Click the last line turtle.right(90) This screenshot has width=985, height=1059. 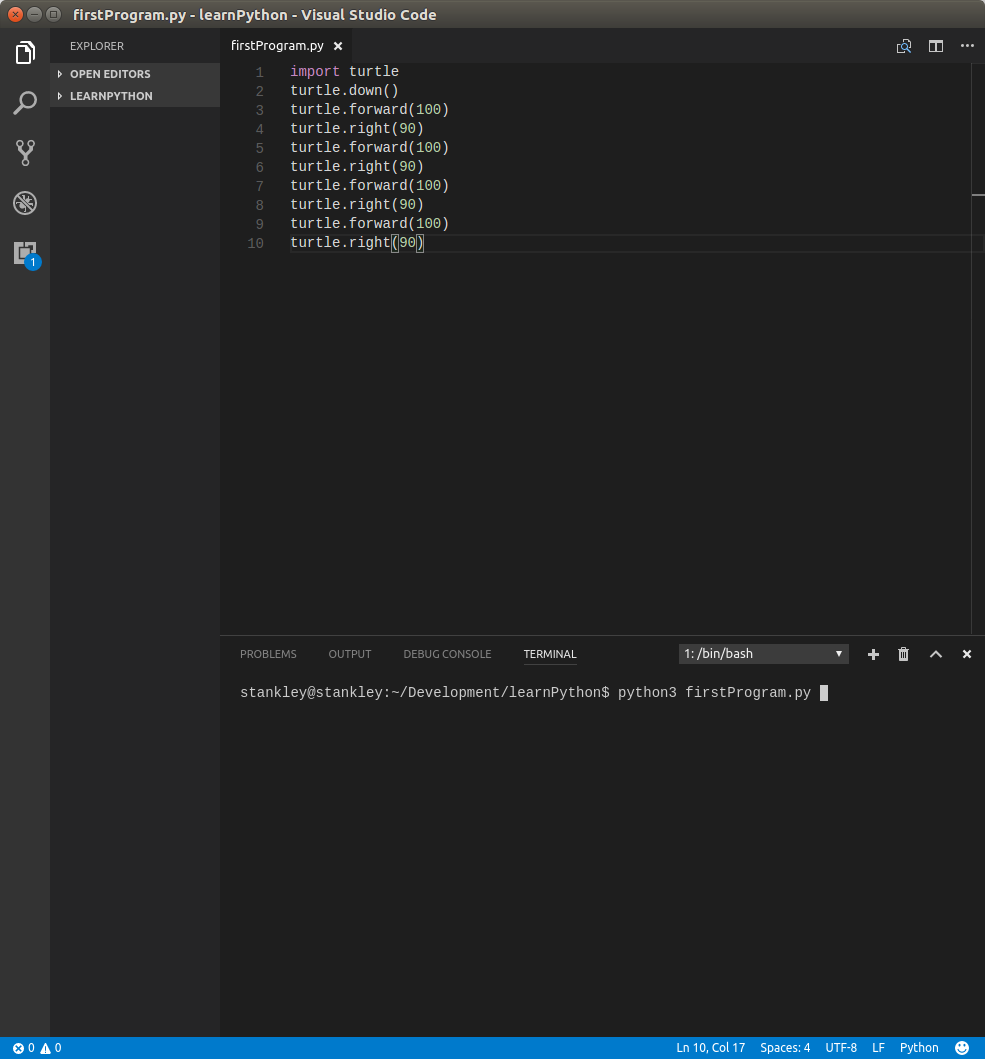point(357,242)
